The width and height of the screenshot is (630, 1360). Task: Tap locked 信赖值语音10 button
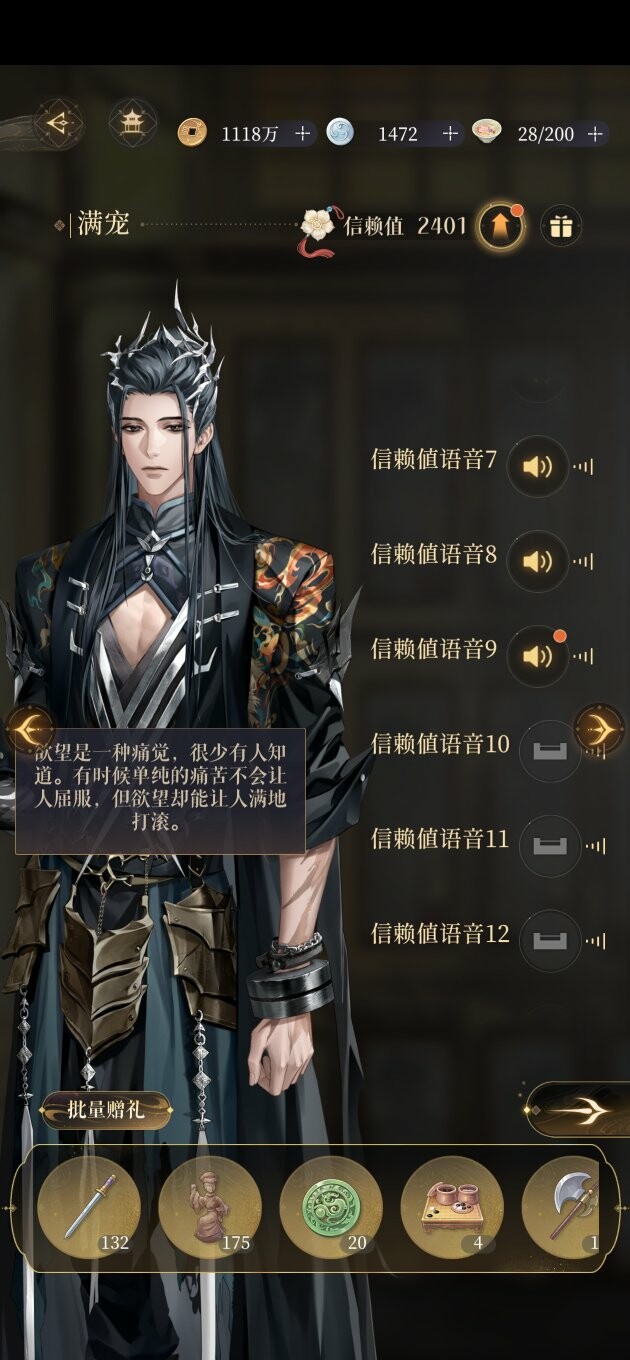click(550, 751)
